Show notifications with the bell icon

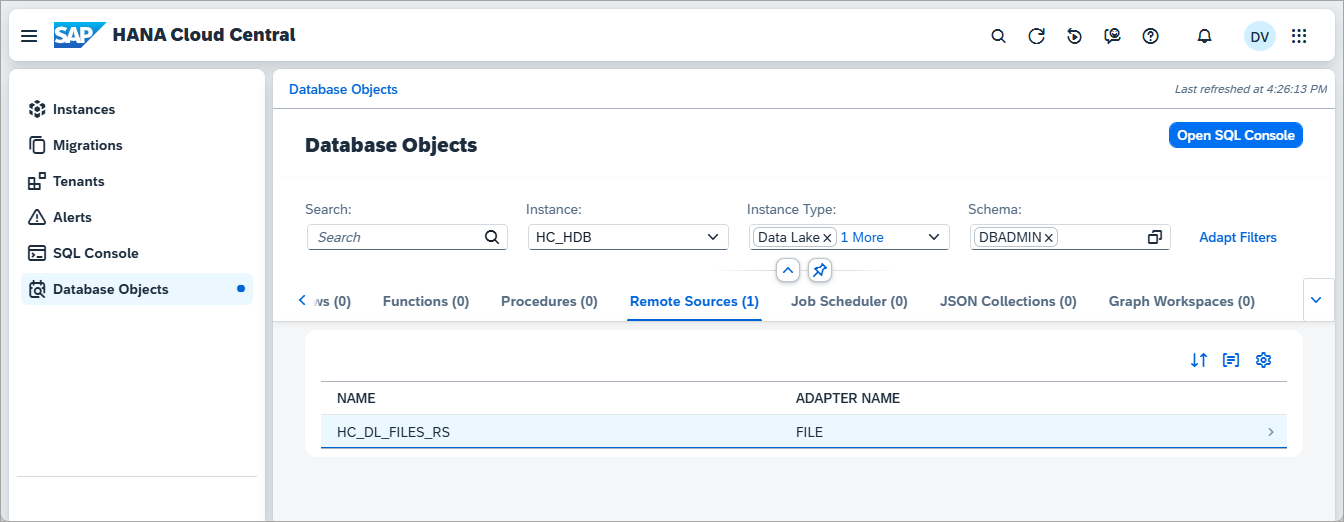[1204, 36]
